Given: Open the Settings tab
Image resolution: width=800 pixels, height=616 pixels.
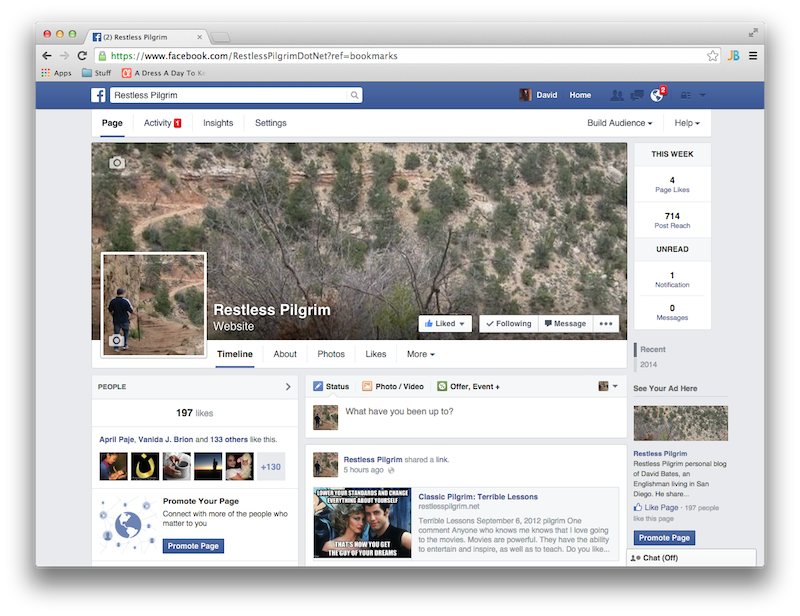Looking at the screenshot, I should [x=271, y=123].
